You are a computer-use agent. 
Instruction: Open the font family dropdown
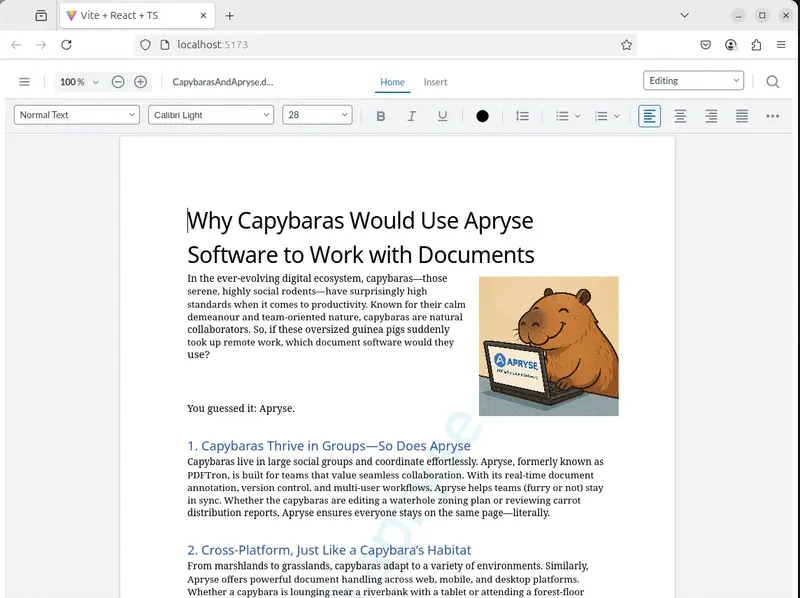point(210,115)
